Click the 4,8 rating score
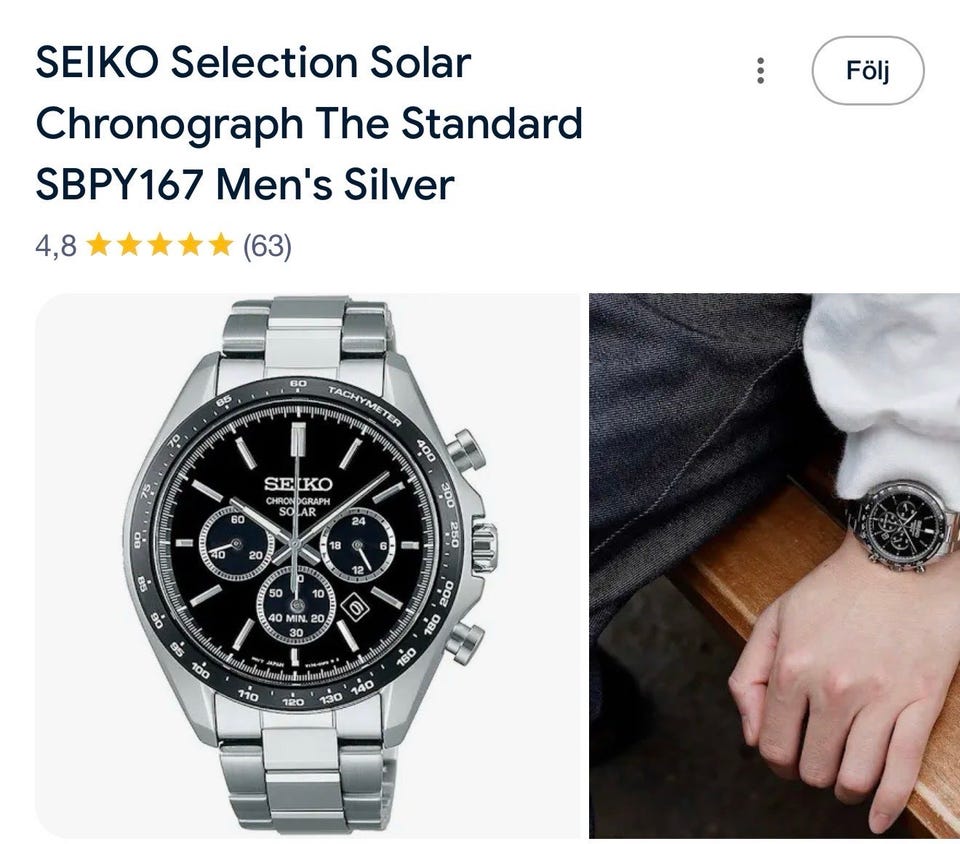Image resolution: width=960 pixels, height=844 pixels. 56,245
